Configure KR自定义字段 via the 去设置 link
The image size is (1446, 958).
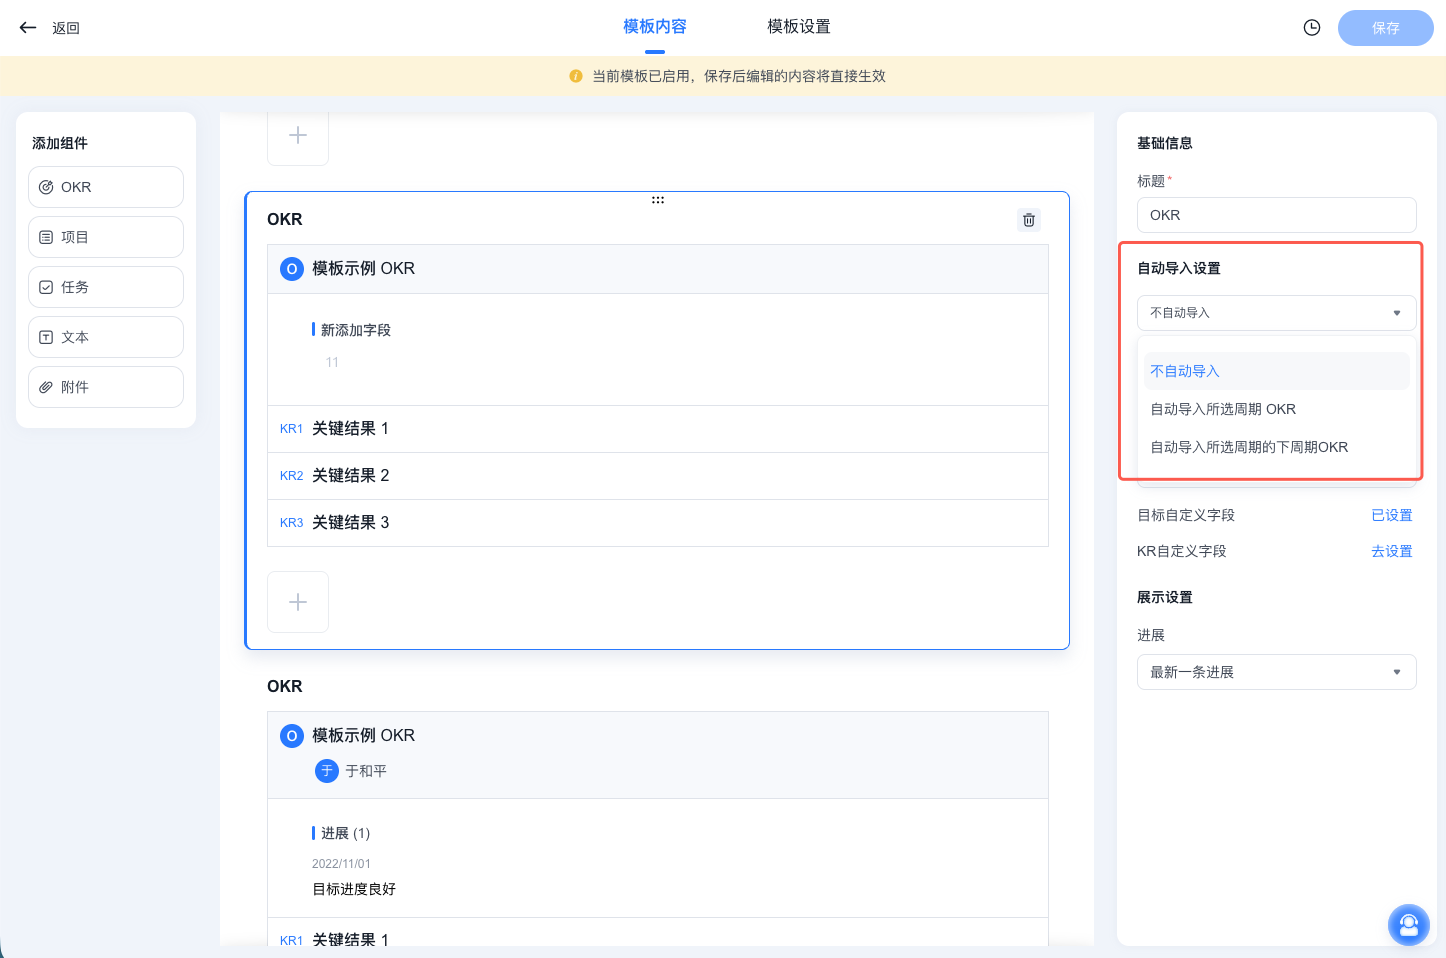(x=1392, y=550)
